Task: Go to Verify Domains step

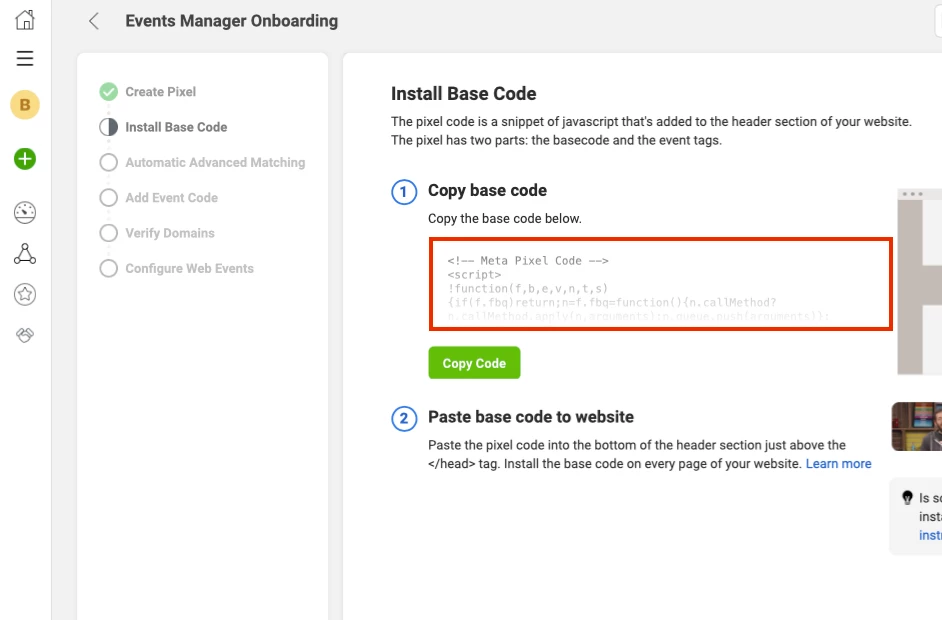Action: (169, 233)
